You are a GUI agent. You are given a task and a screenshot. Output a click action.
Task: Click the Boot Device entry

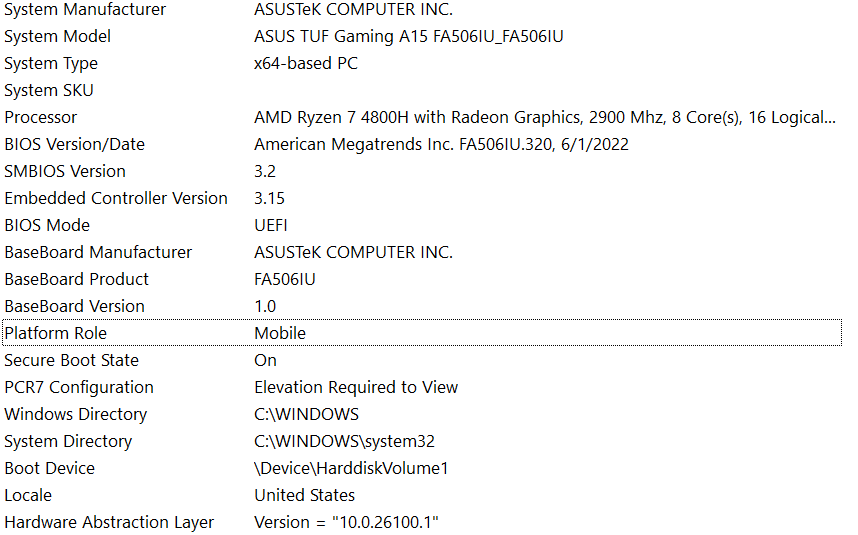point(50,469)
